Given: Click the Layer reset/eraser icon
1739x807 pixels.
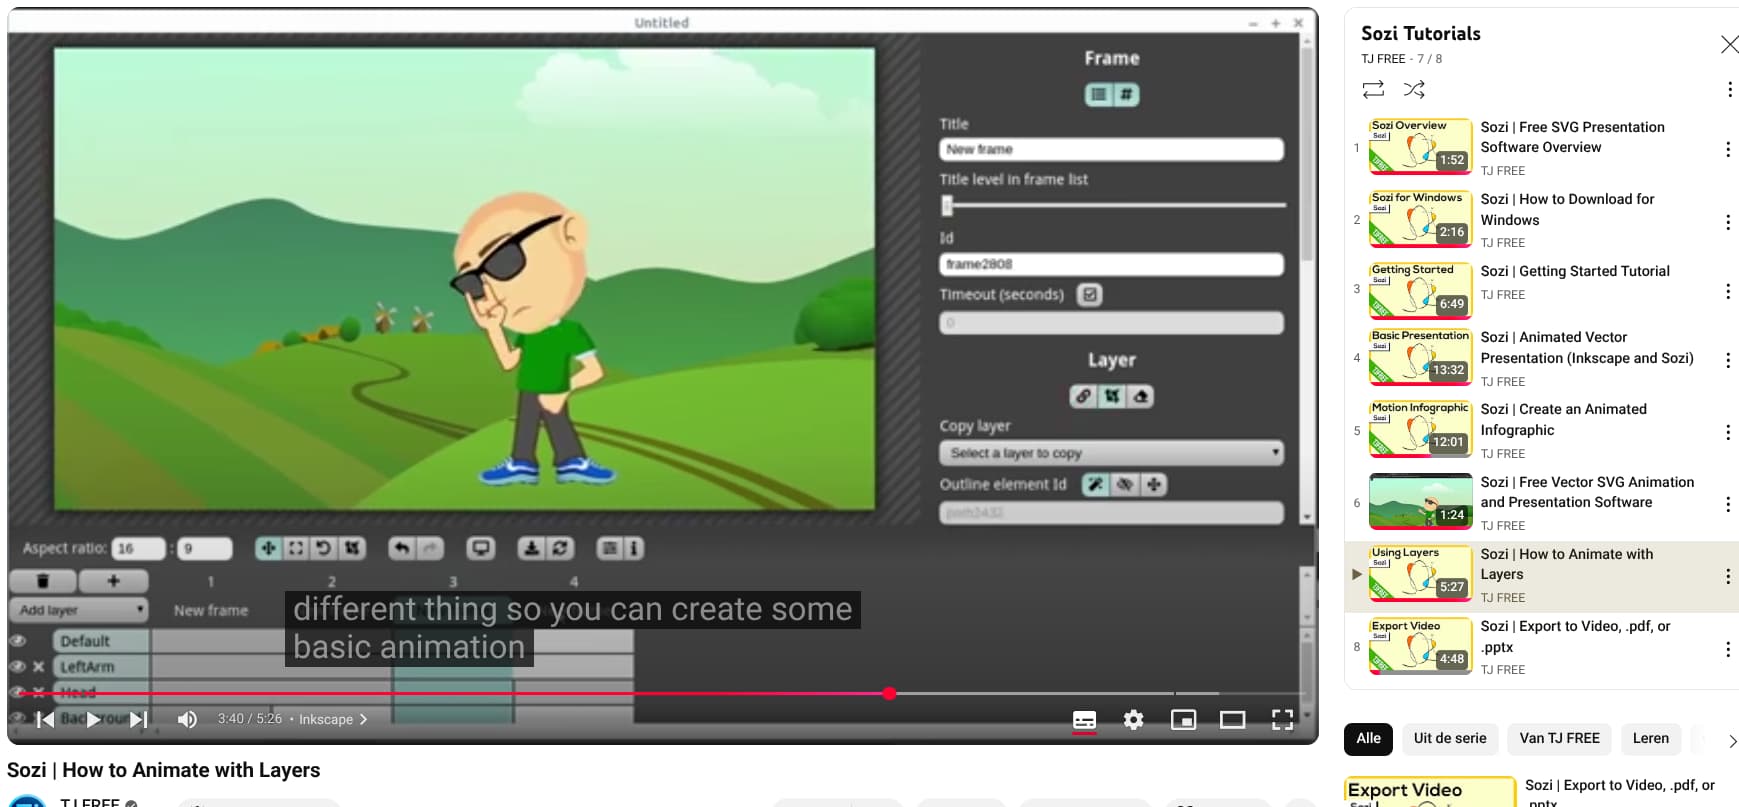Looking at the screenshot, I should 1140,396.
